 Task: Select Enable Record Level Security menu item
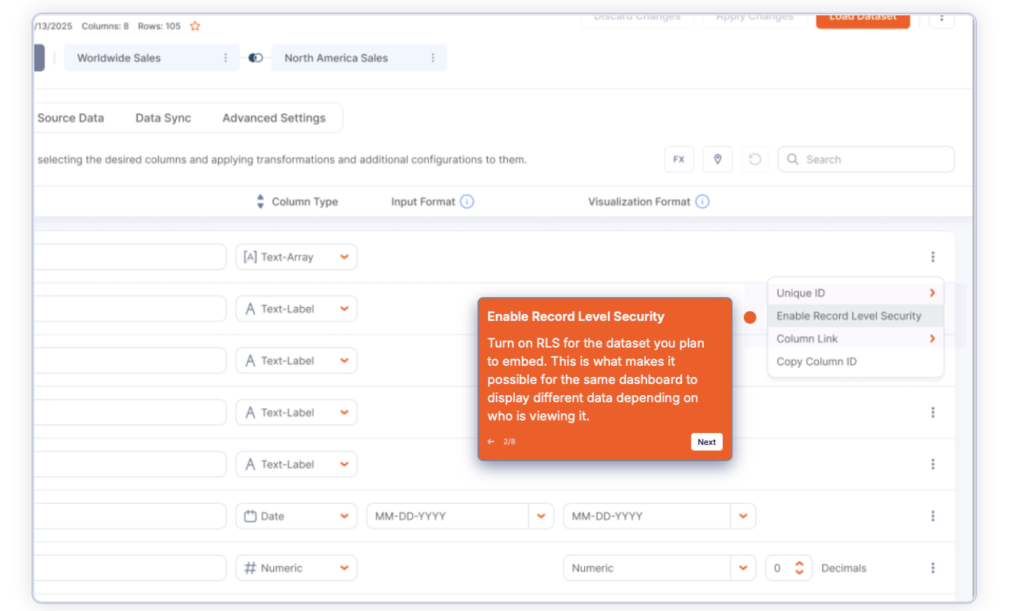(x=848, y=316)
